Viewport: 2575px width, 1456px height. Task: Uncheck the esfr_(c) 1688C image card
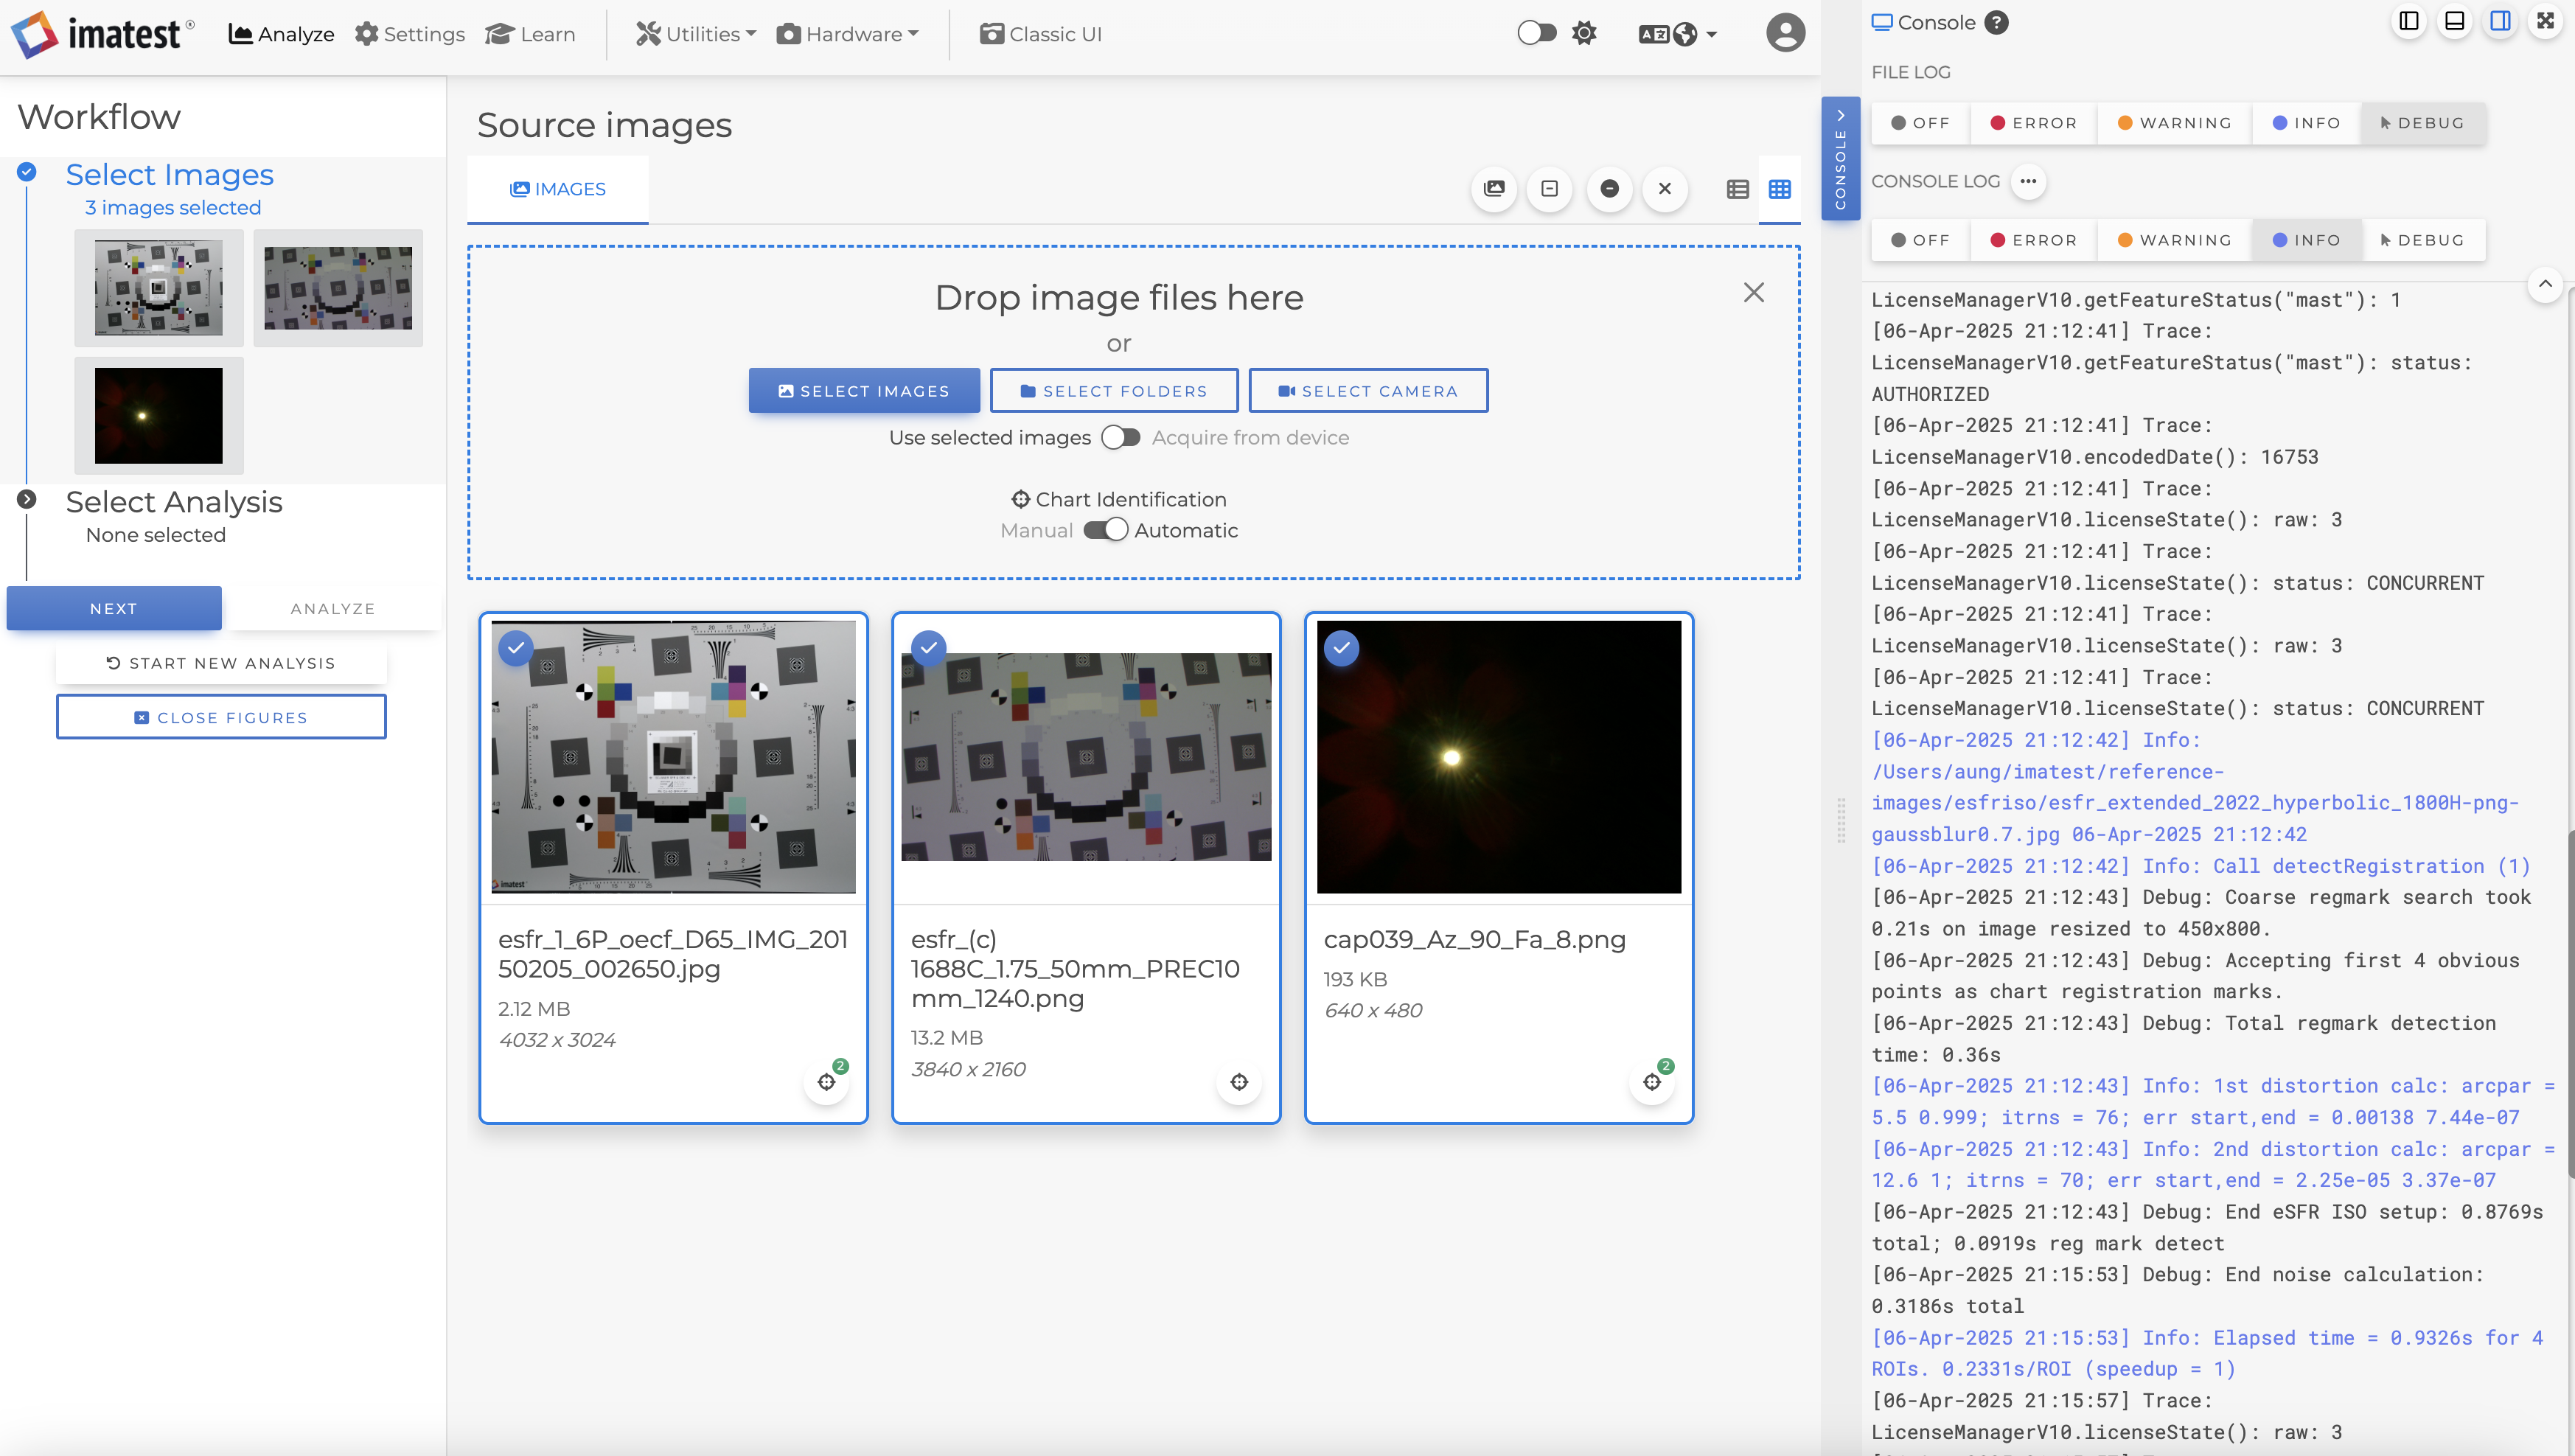[x=929, y=648]
